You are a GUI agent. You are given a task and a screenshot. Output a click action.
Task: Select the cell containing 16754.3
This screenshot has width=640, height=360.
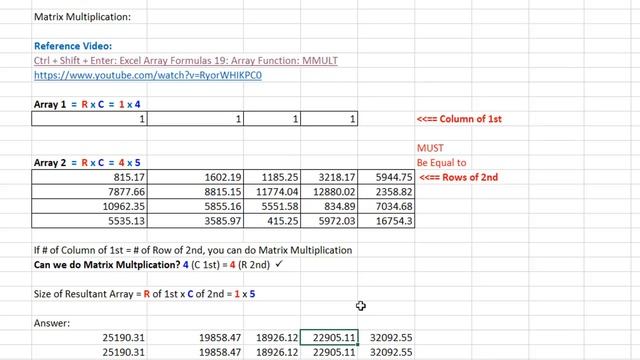tap(386, 221)
